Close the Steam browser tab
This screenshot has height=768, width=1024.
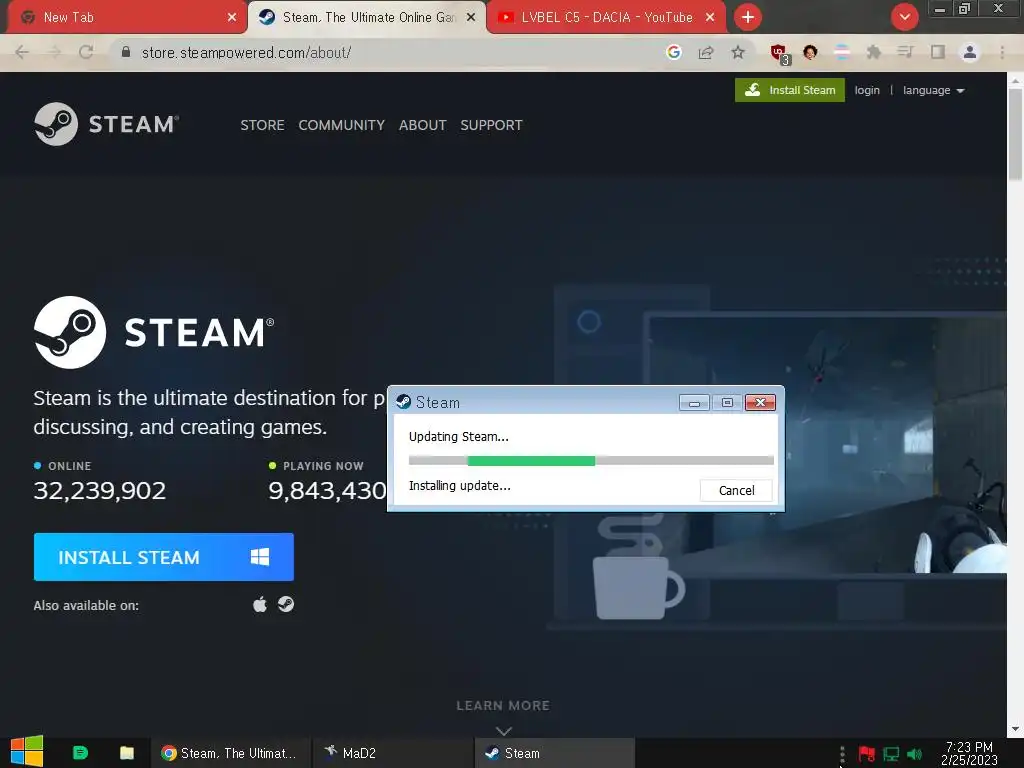[x=471, y=18]
